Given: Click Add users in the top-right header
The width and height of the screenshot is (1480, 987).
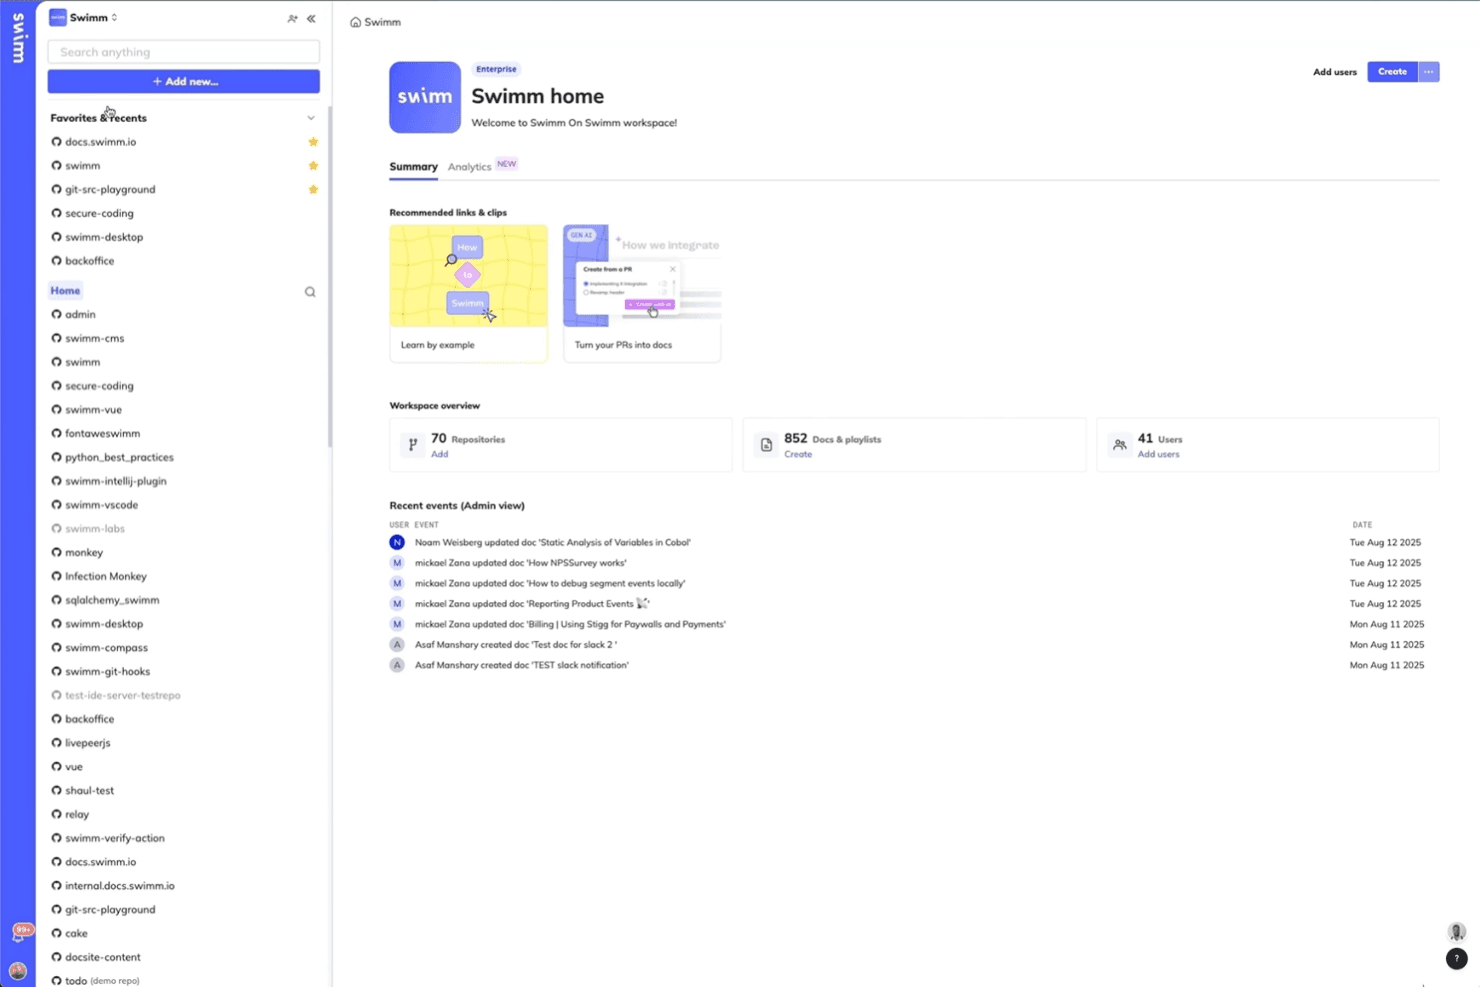Looking at the screenshot, I should (1335, 72).
